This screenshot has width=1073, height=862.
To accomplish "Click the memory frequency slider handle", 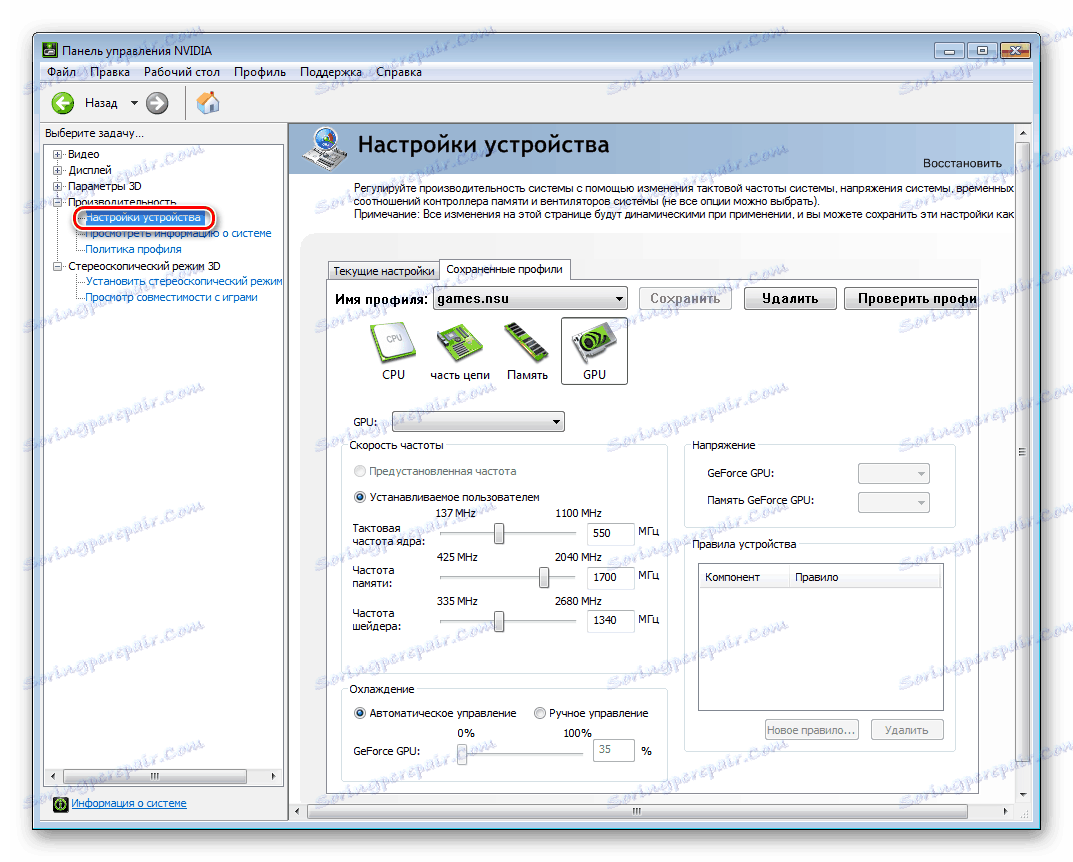I will point(543,577).
